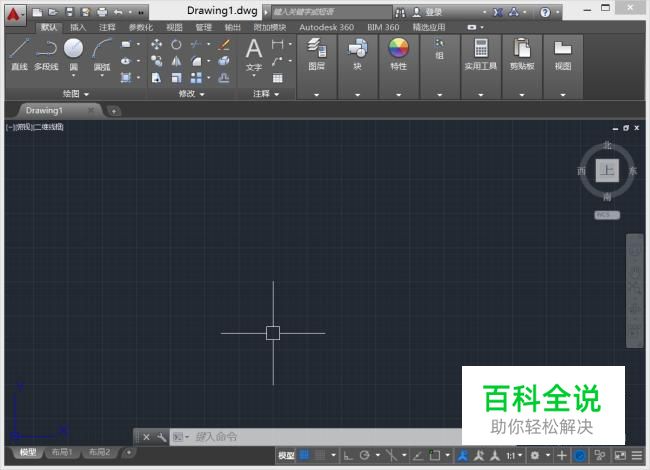
Task: Open the Layers (图层) panel
Action: click(316, 54)
